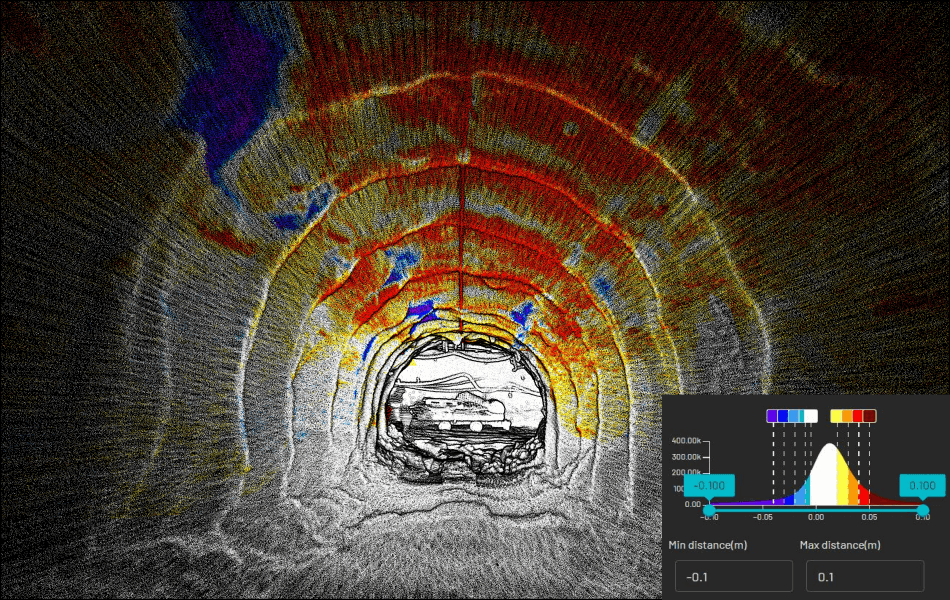This screenshot has width=950, height=600.
Task: Select the dark purple color swatch
Action: coord(772,415)
